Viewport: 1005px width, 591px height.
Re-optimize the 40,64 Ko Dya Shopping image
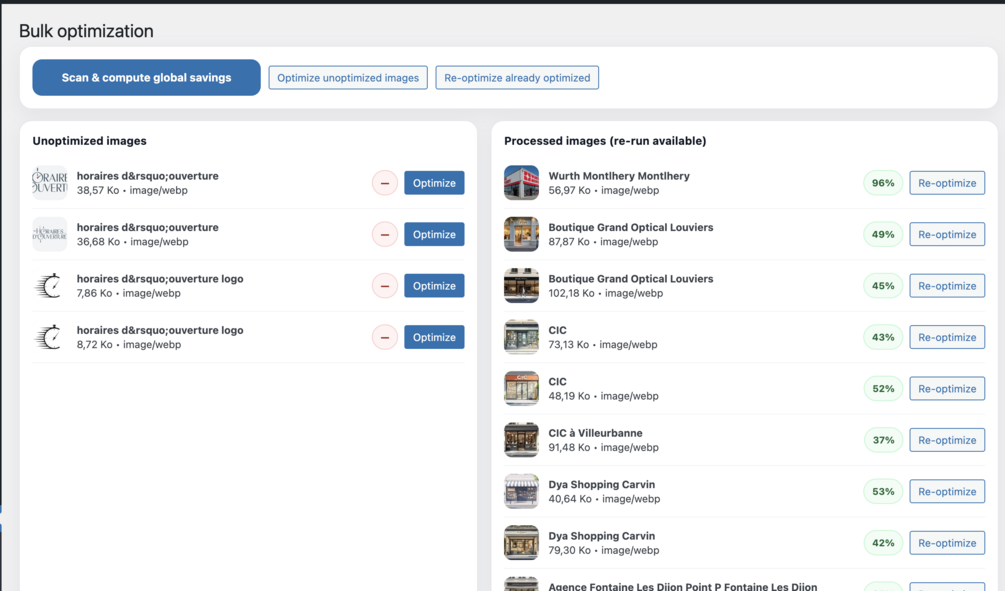[x=947, y=492]
